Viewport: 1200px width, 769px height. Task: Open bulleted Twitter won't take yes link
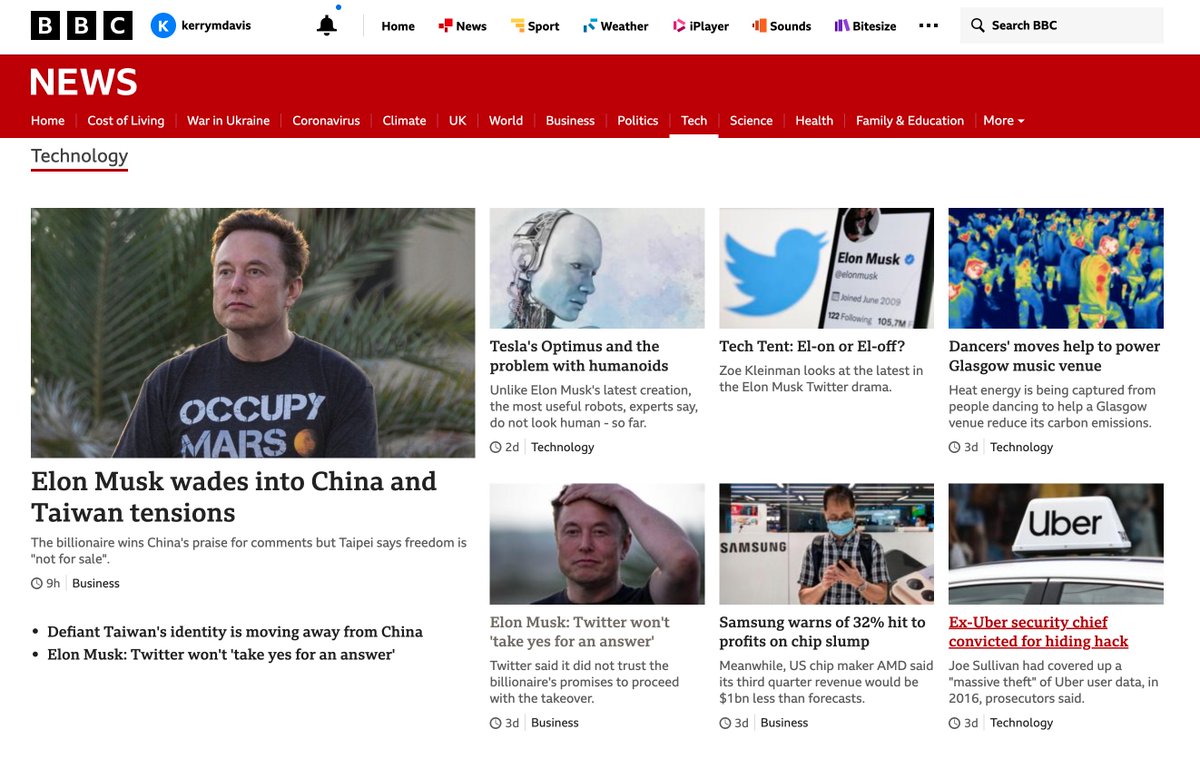(x=221, y=655)
